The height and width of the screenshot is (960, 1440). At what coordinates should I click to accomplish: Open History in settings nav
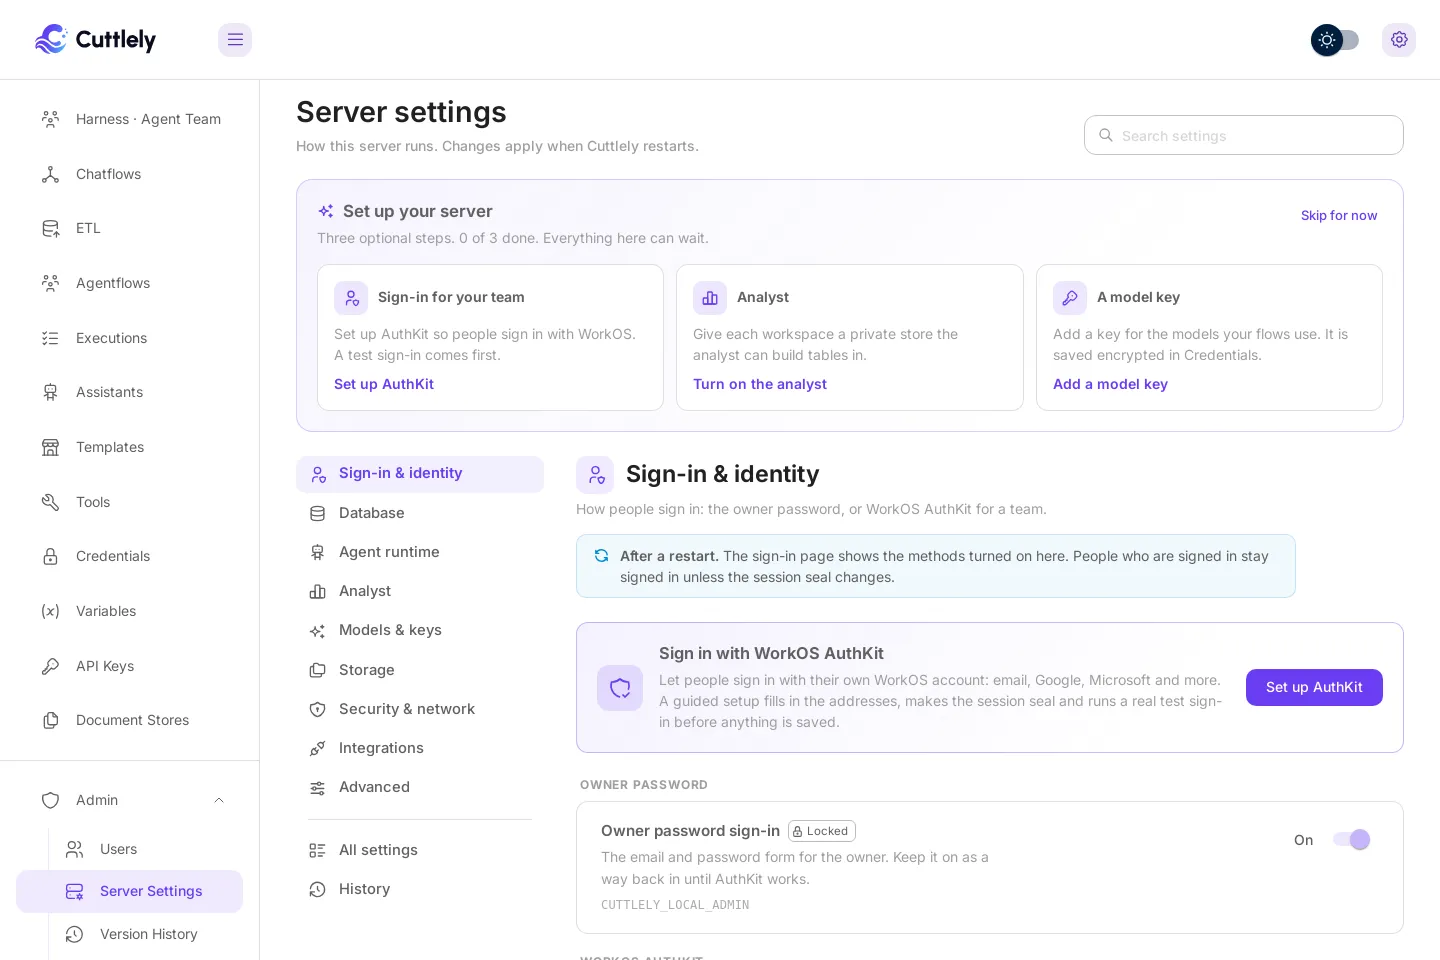click(x=420, y=889)
